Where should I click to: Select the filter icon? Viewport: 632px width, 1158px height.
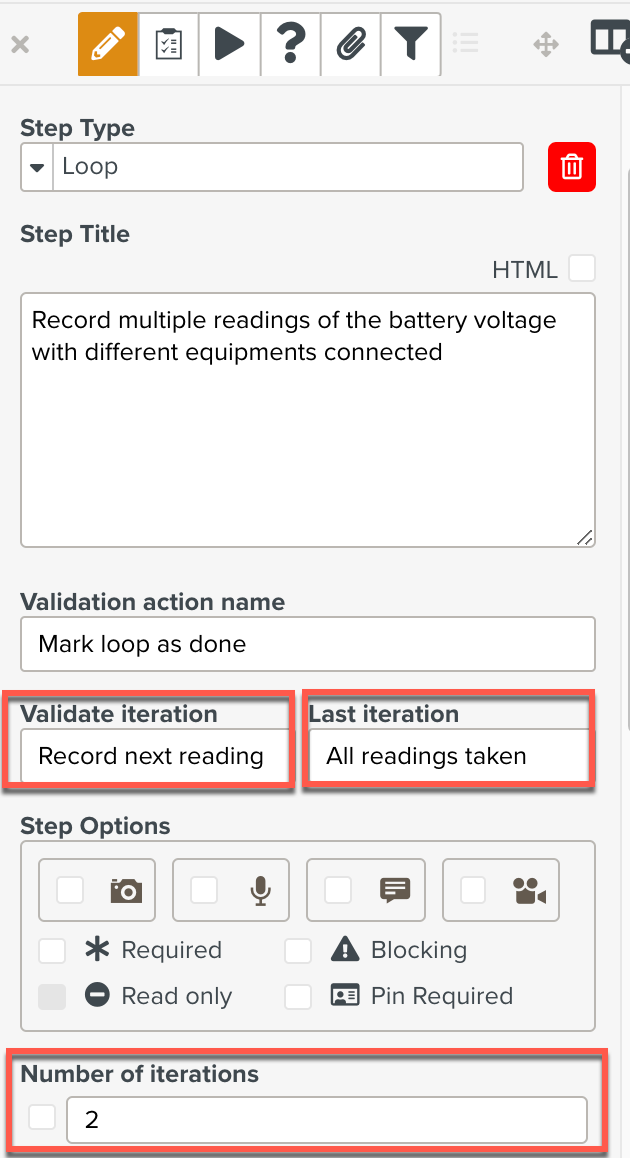410,44
